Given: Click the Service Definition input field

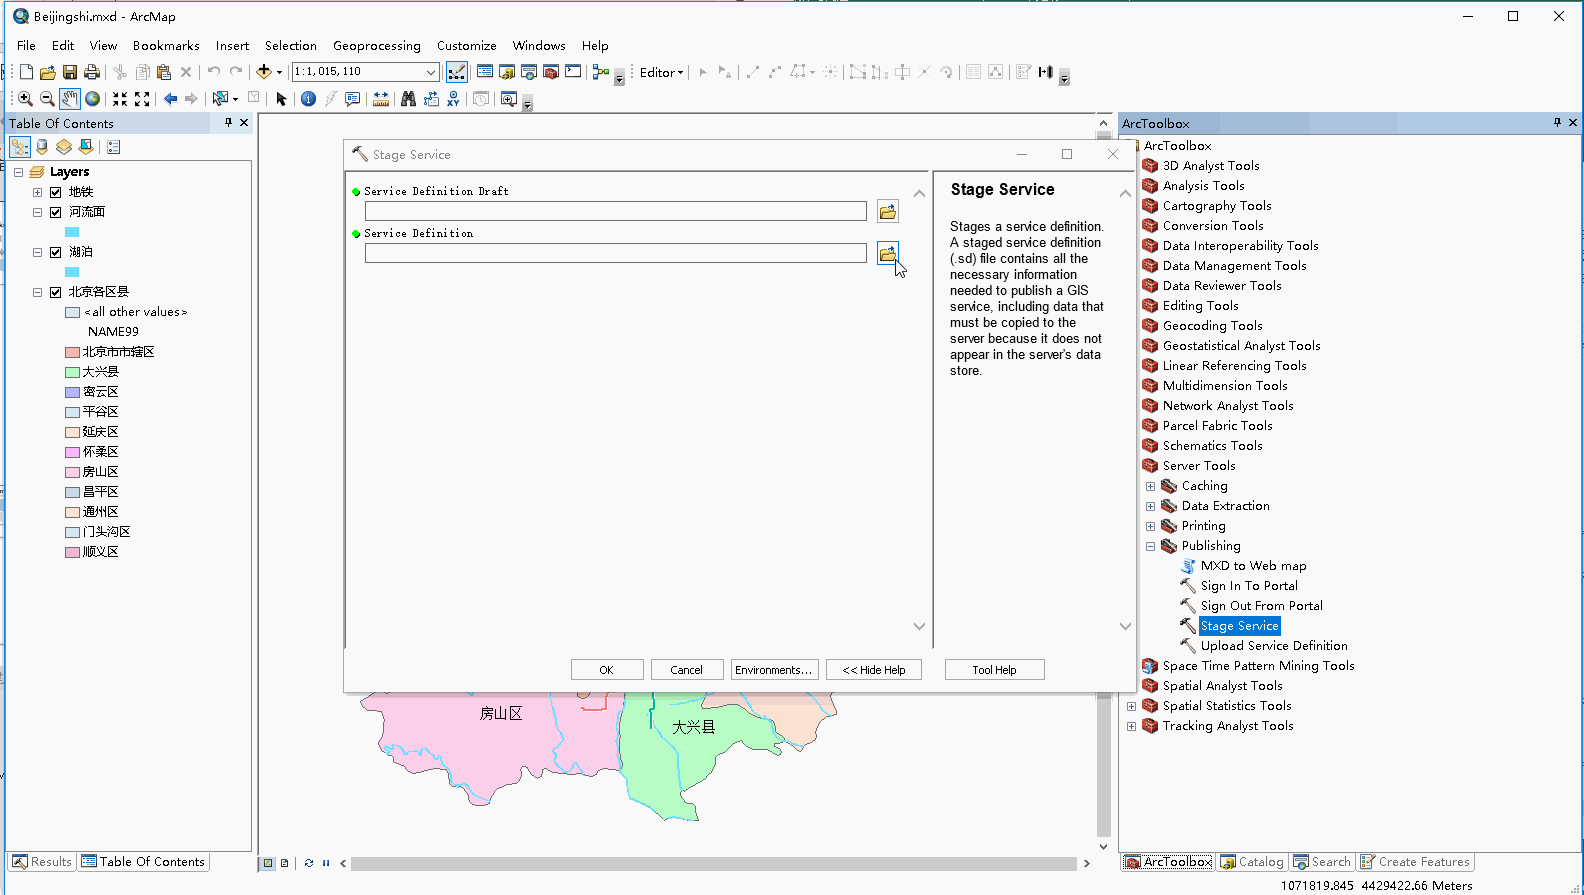Looking at the screenshot, I should pyautogui.click(x=616, y=253).
